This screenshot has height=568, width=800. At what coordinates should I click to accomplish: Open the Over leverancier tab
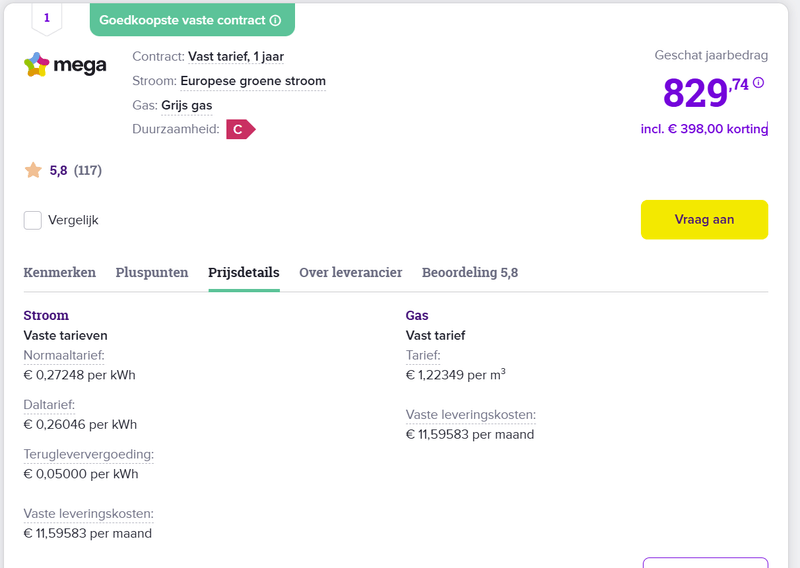[x=351, y=272]
